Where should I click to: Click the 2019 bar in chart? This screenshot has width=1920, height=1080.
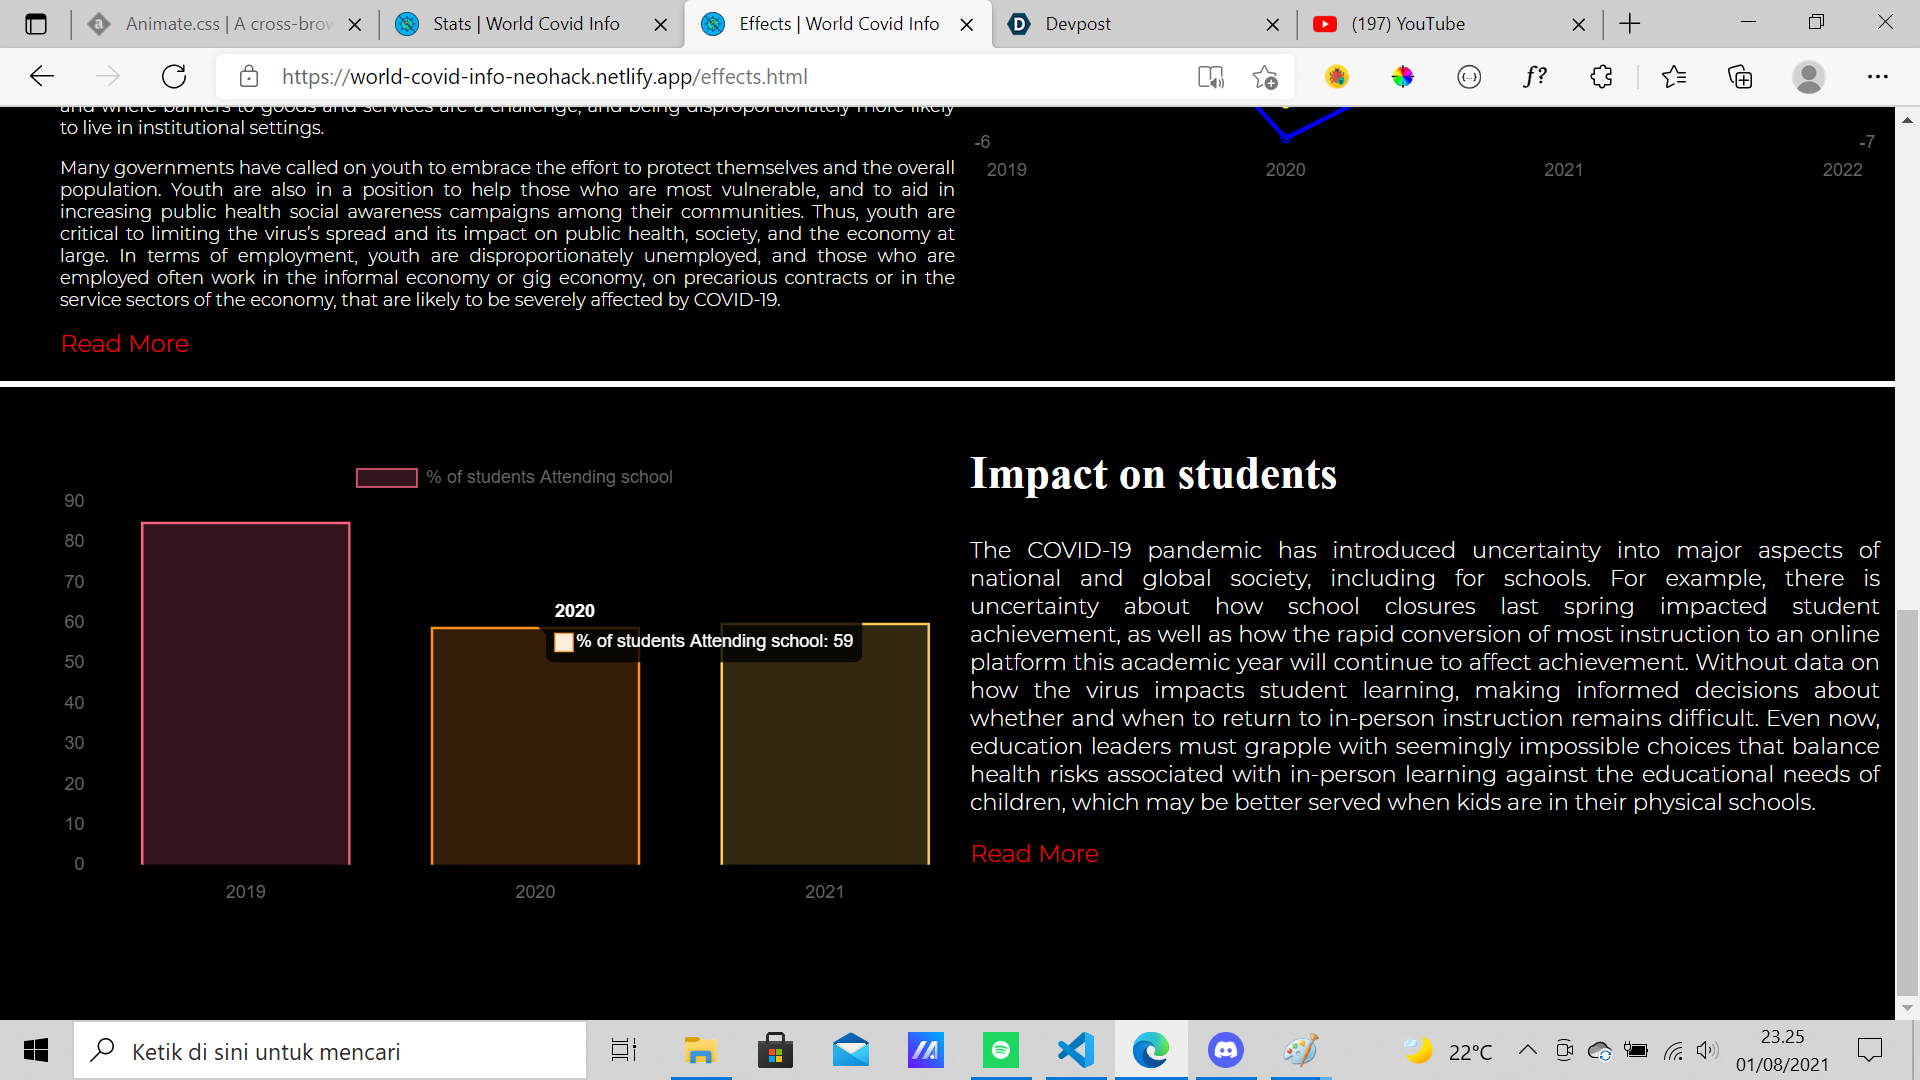246,693
